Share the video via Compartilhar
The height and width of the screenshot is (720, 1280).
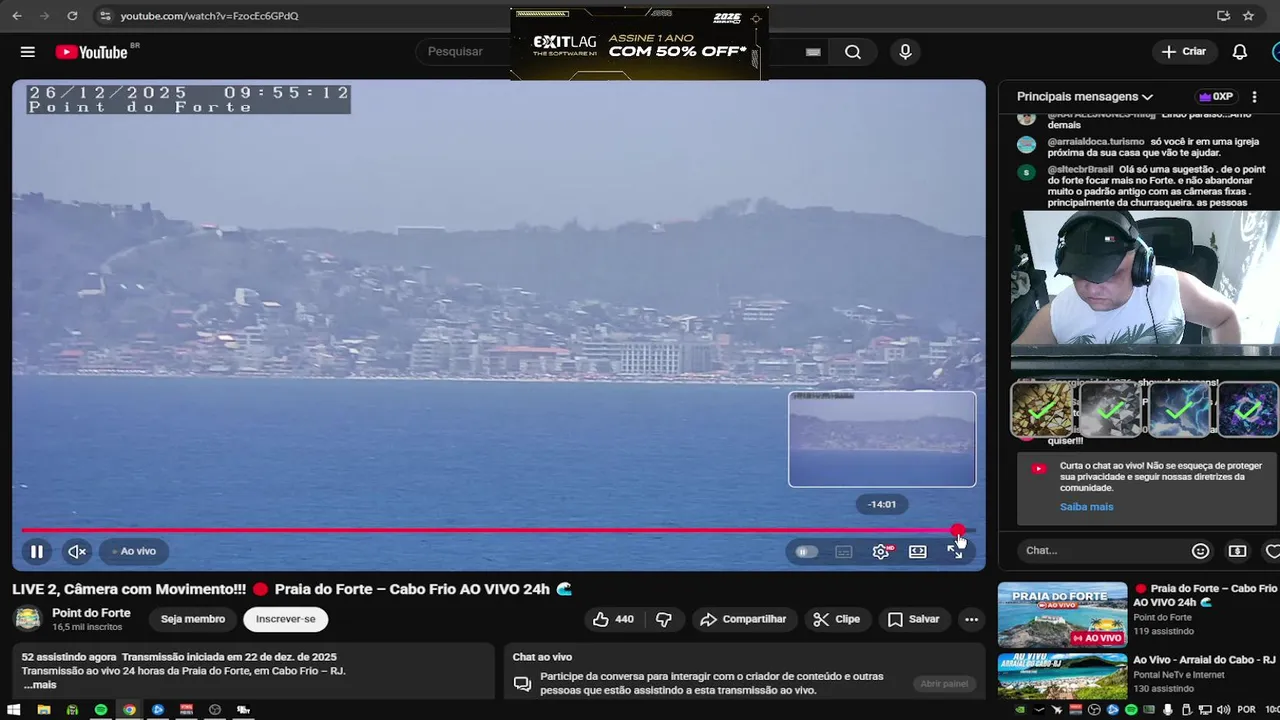pyautogui.click(x=744, y=619)
